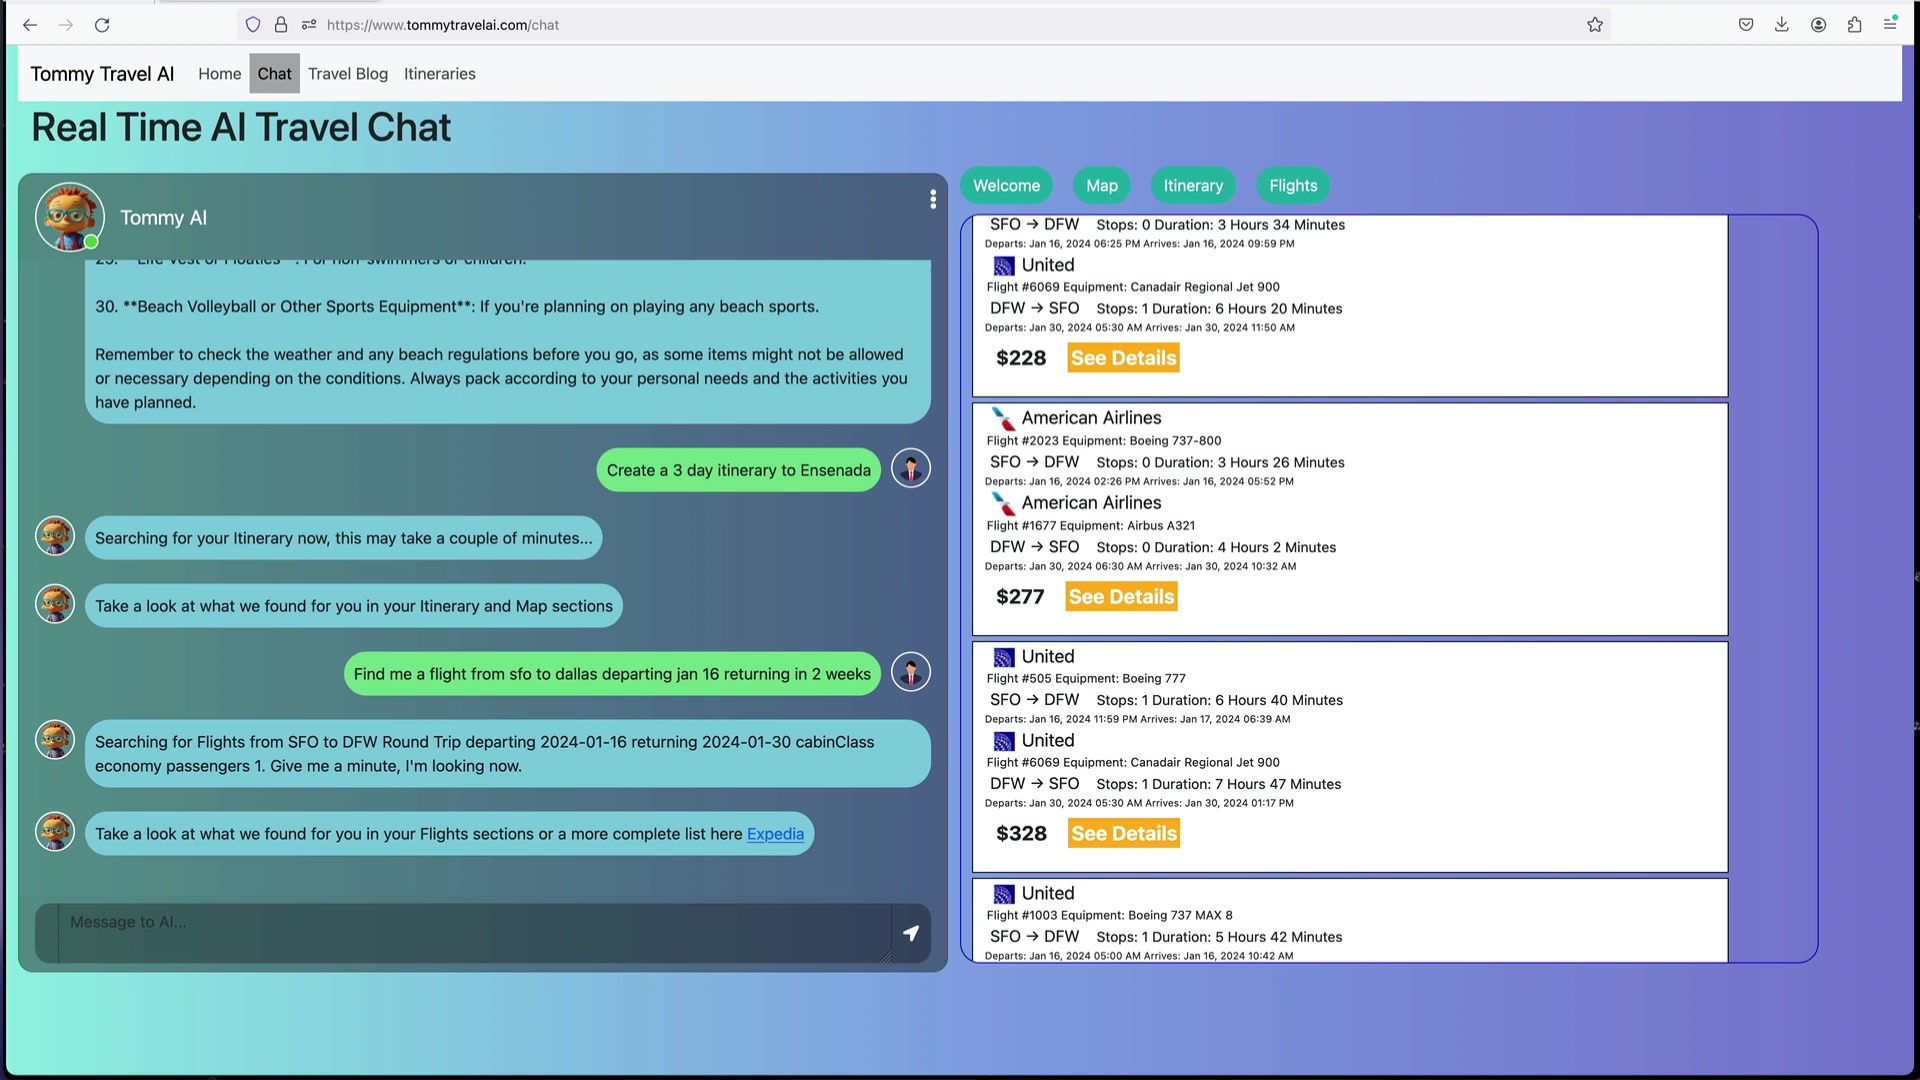This screenshot has width=1920, height=1080.
Task: Click the 'Real Time AI Travel Chat' heading
Action: coord(241,128)
